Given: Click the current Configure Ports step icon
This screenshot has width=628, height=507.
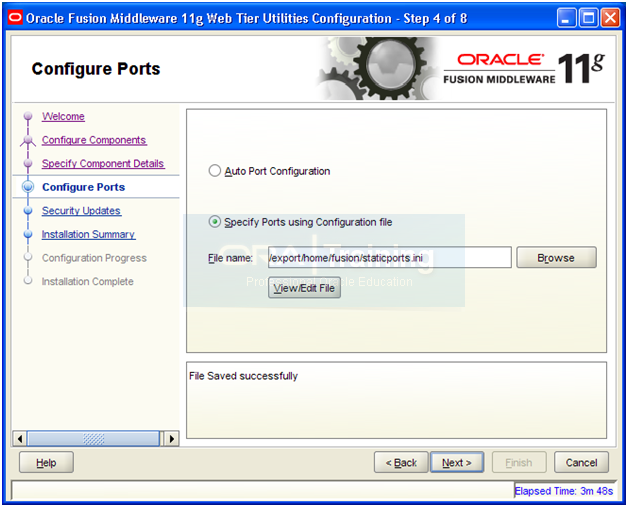Looking at the screenshot, I should (x=28, y=187).
